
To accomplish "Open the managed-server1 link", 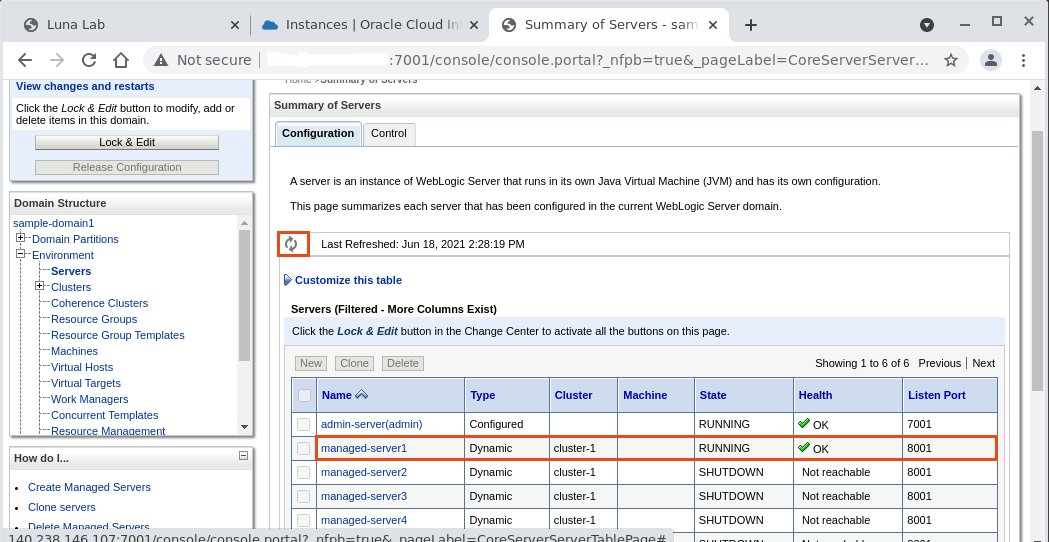I will (364, 448).
